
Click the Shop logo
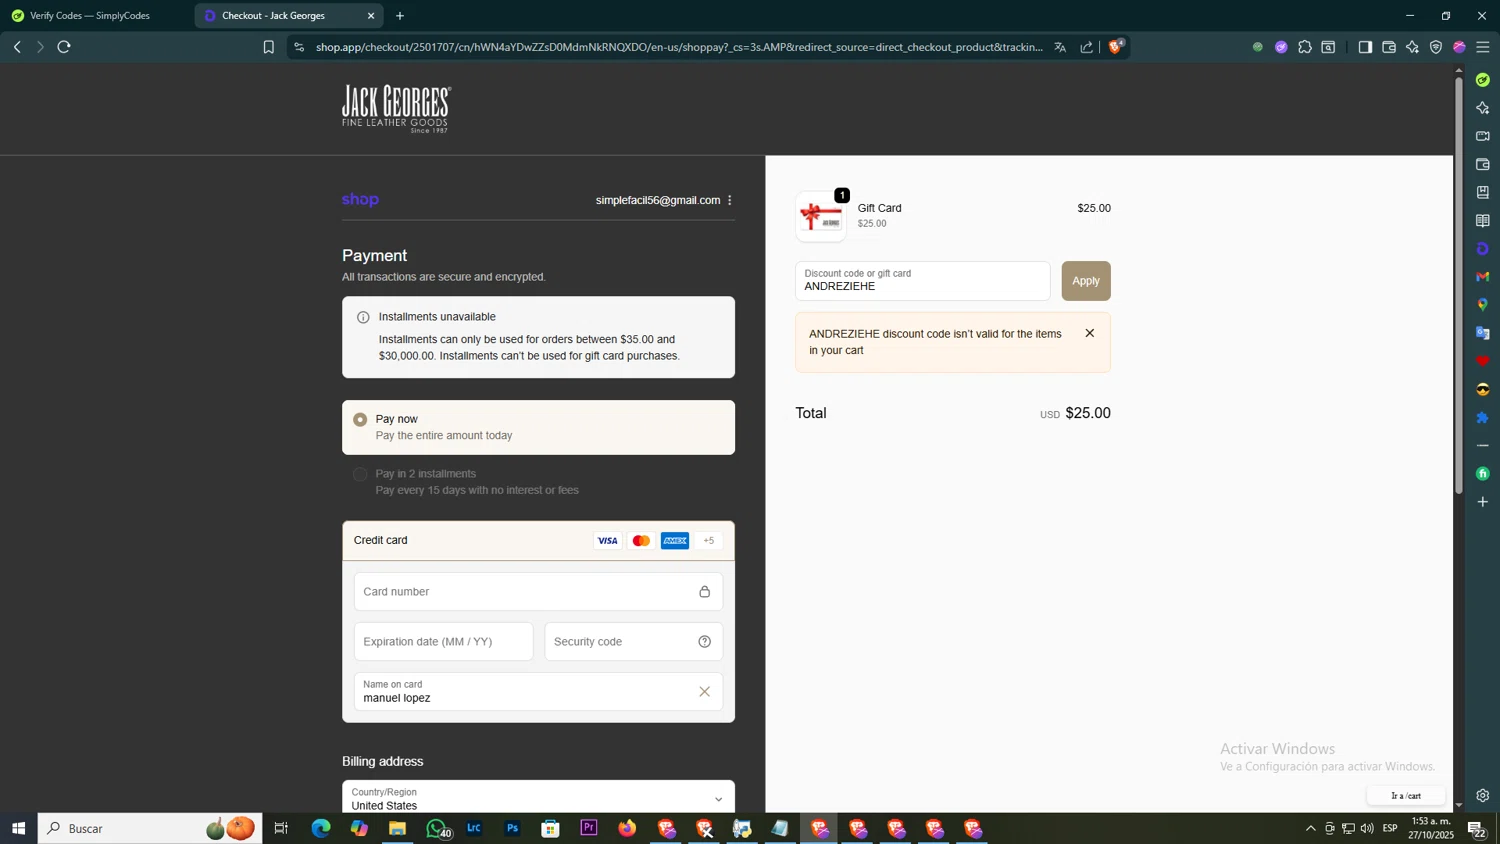click(360, 200)
